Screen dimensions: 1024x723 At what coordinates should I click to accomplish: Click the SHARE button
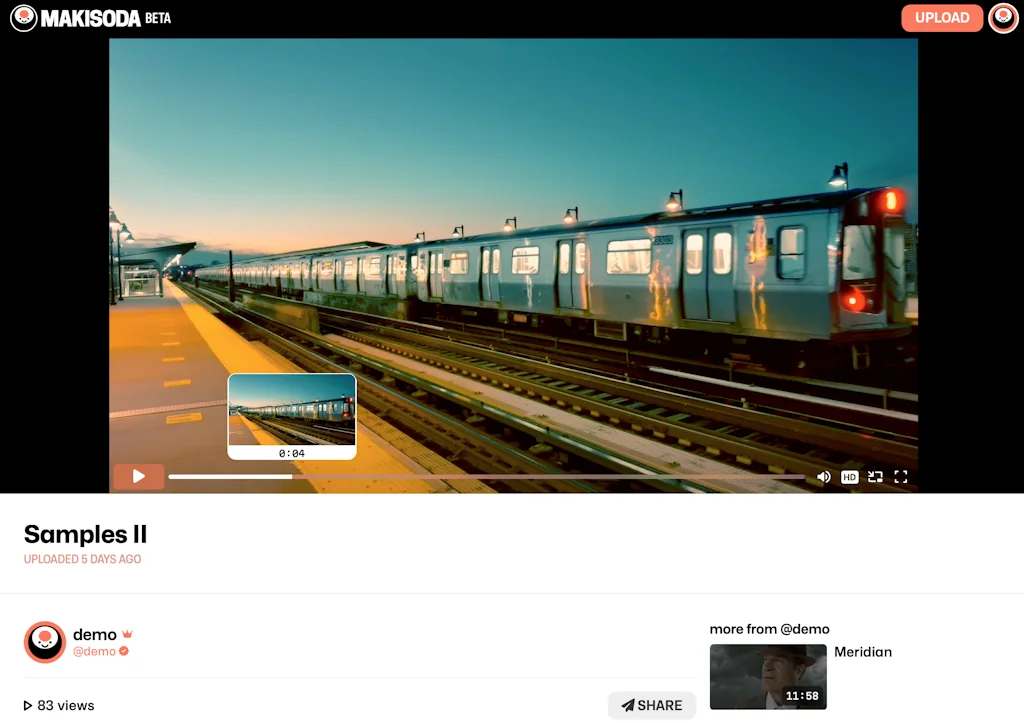(651, 705)
